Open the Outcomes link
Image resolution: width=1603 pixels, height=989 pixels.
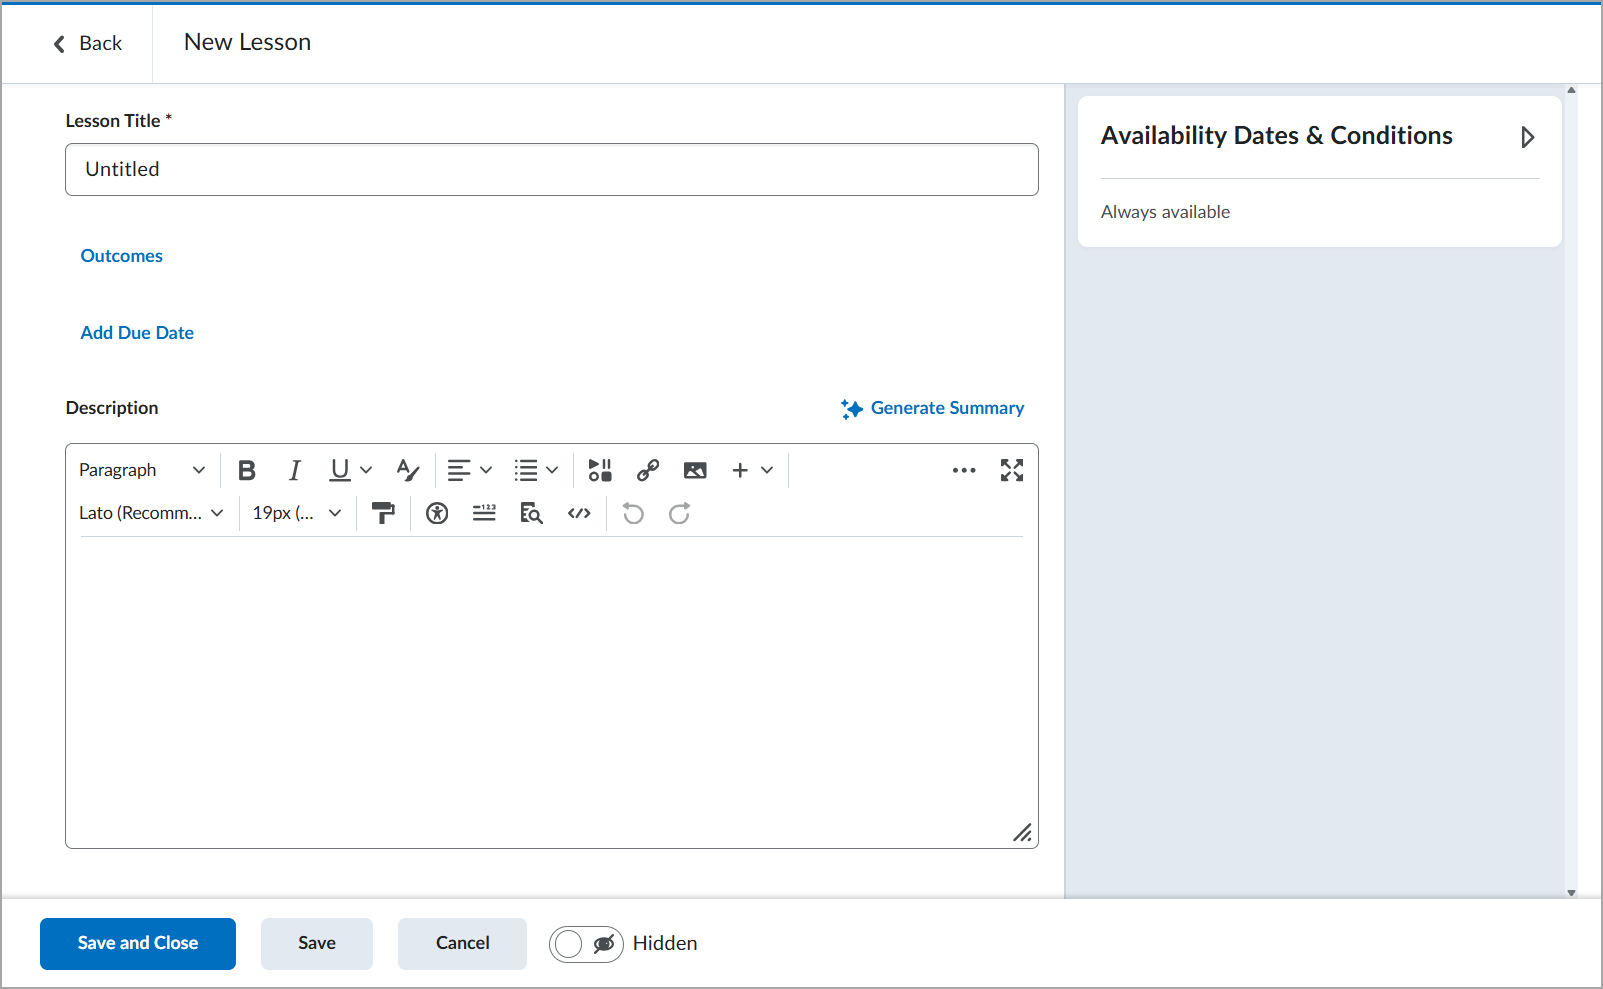[x=121, y=256]
